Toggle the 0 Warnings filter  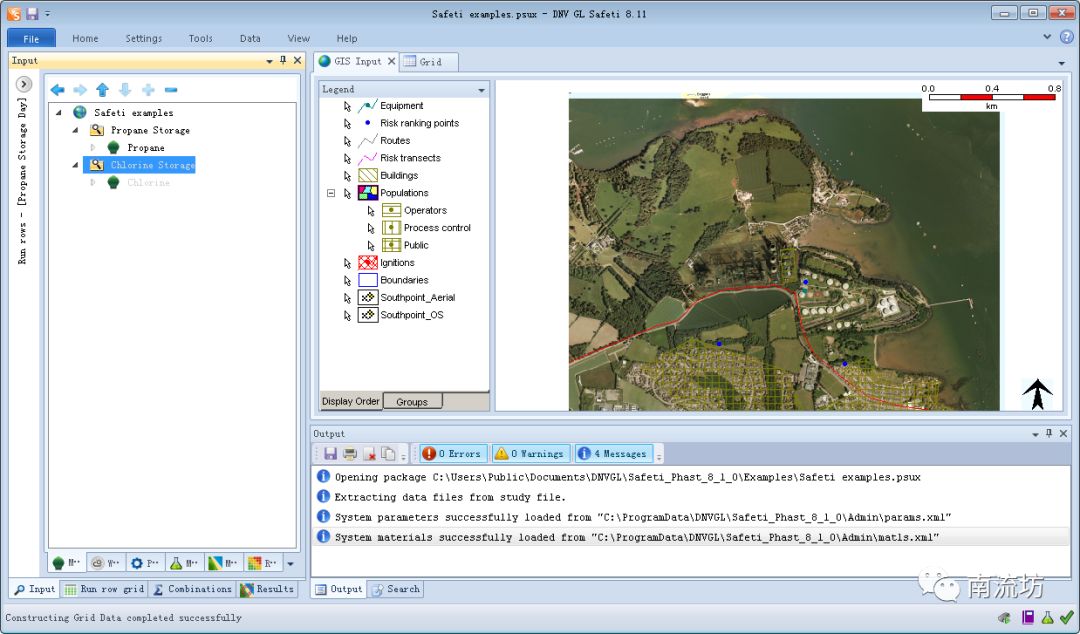pyautogui.click(x=531, y=454)
